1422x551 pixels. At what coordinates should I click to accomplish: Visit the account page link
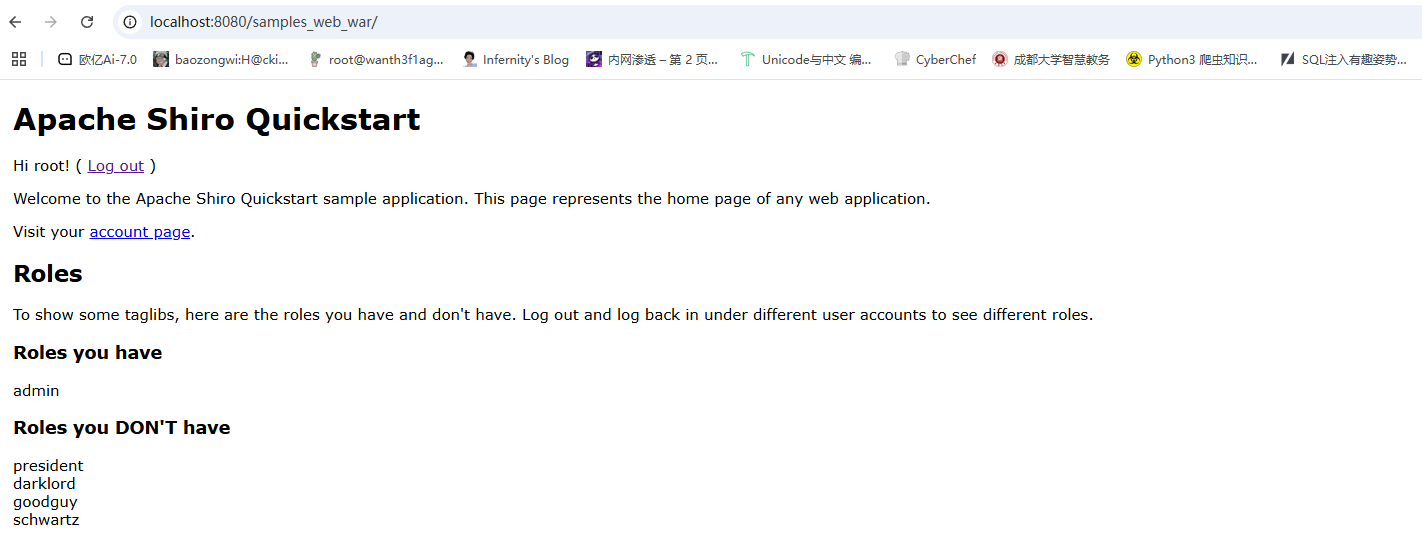pos(139,232)
